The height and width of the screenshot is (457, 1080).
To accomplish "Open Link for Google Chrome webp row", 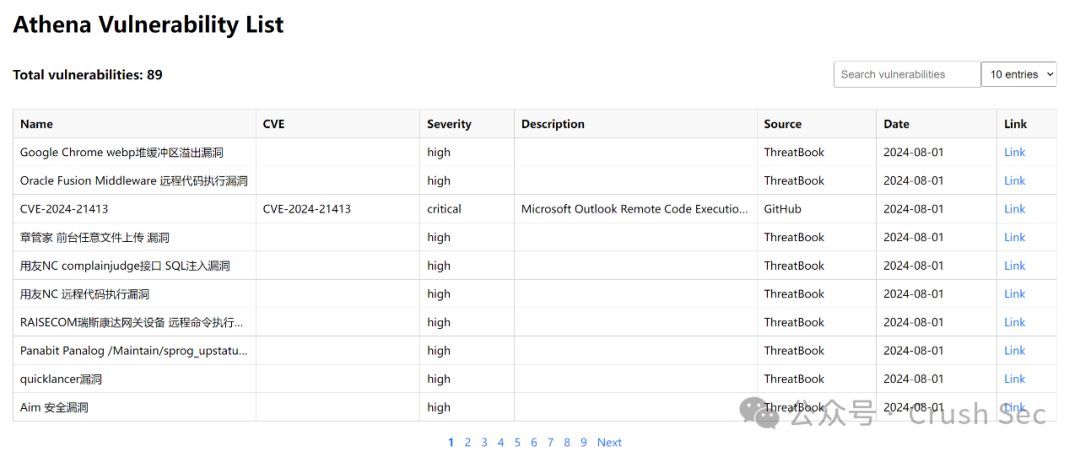I will tap(1015, 152).
